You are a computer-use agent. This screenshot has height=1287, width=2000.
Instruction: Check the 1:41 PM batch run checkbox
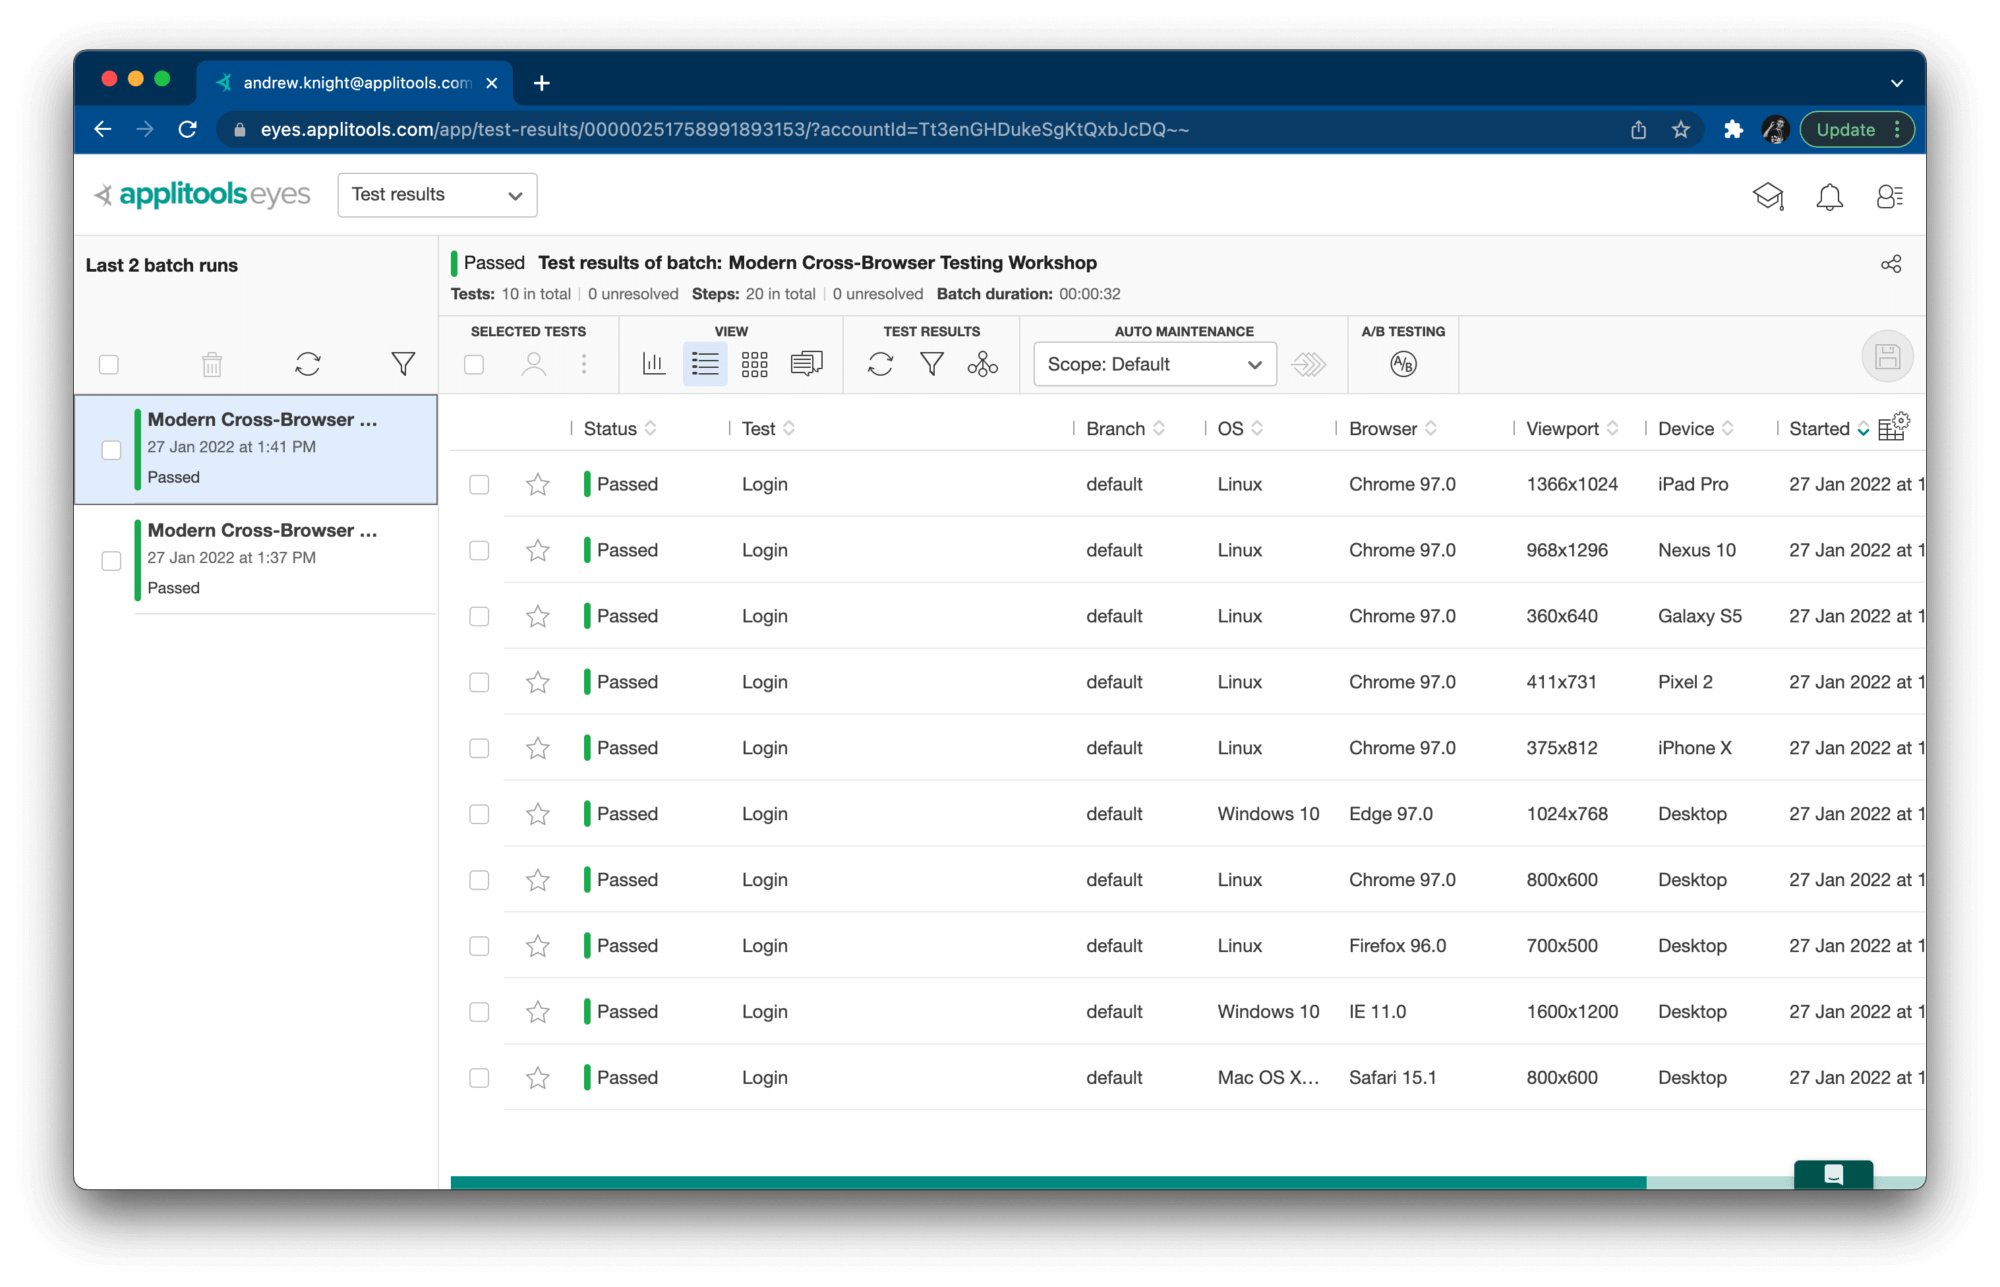pyautogui.click(x=111, y=450)
